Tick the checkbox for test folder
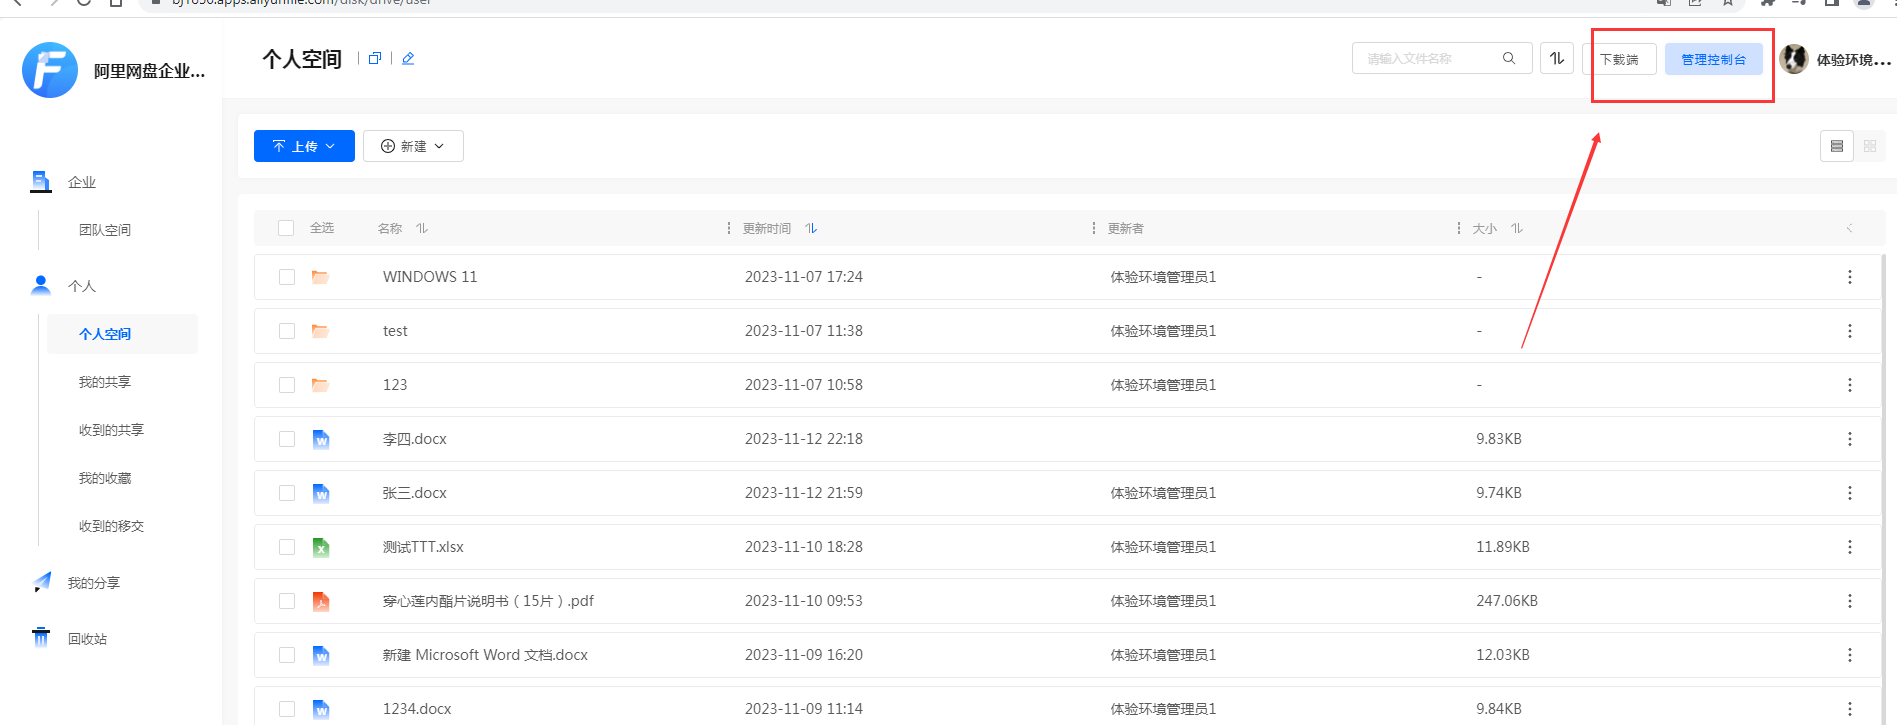1897x725 pixels. (287, 331)
